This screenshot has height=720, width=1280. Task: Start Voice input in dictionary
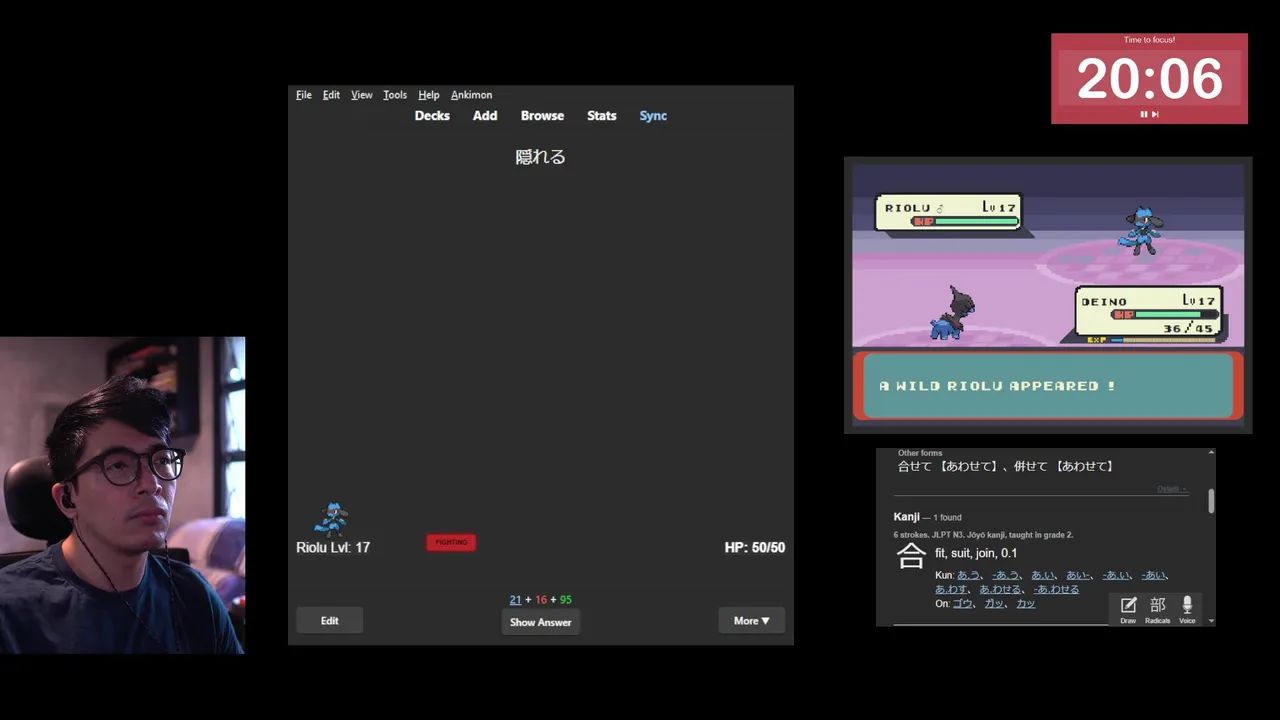tap(1187, 610)
